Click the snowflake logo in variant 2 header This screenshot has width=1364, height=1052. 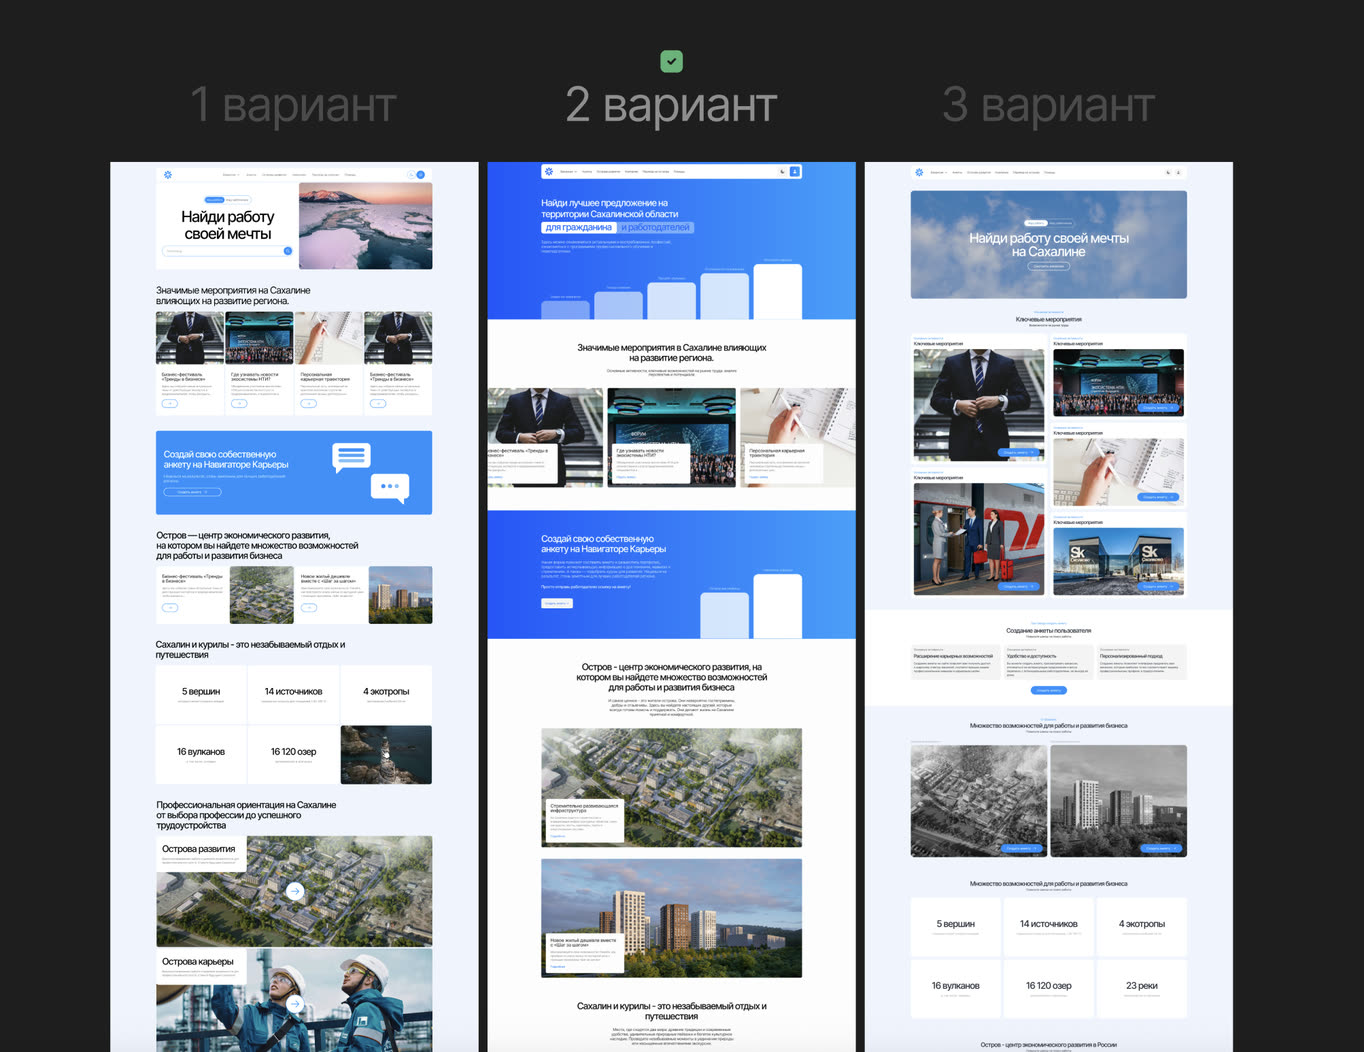pyautogui.click(x=549, y=171)
